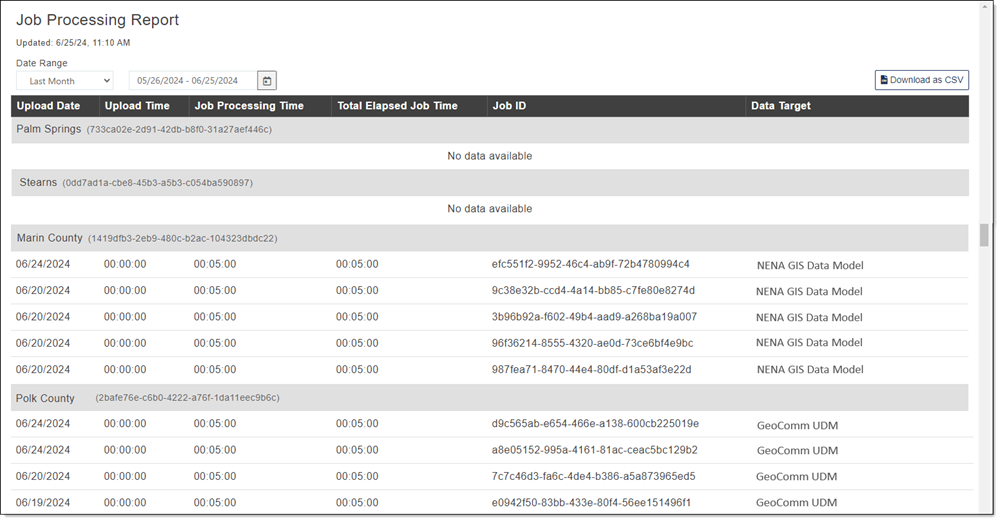This screenshot has height=521, width=1000.
Task: Click No data available under Stearns
Action: click(x=490, y=209)
